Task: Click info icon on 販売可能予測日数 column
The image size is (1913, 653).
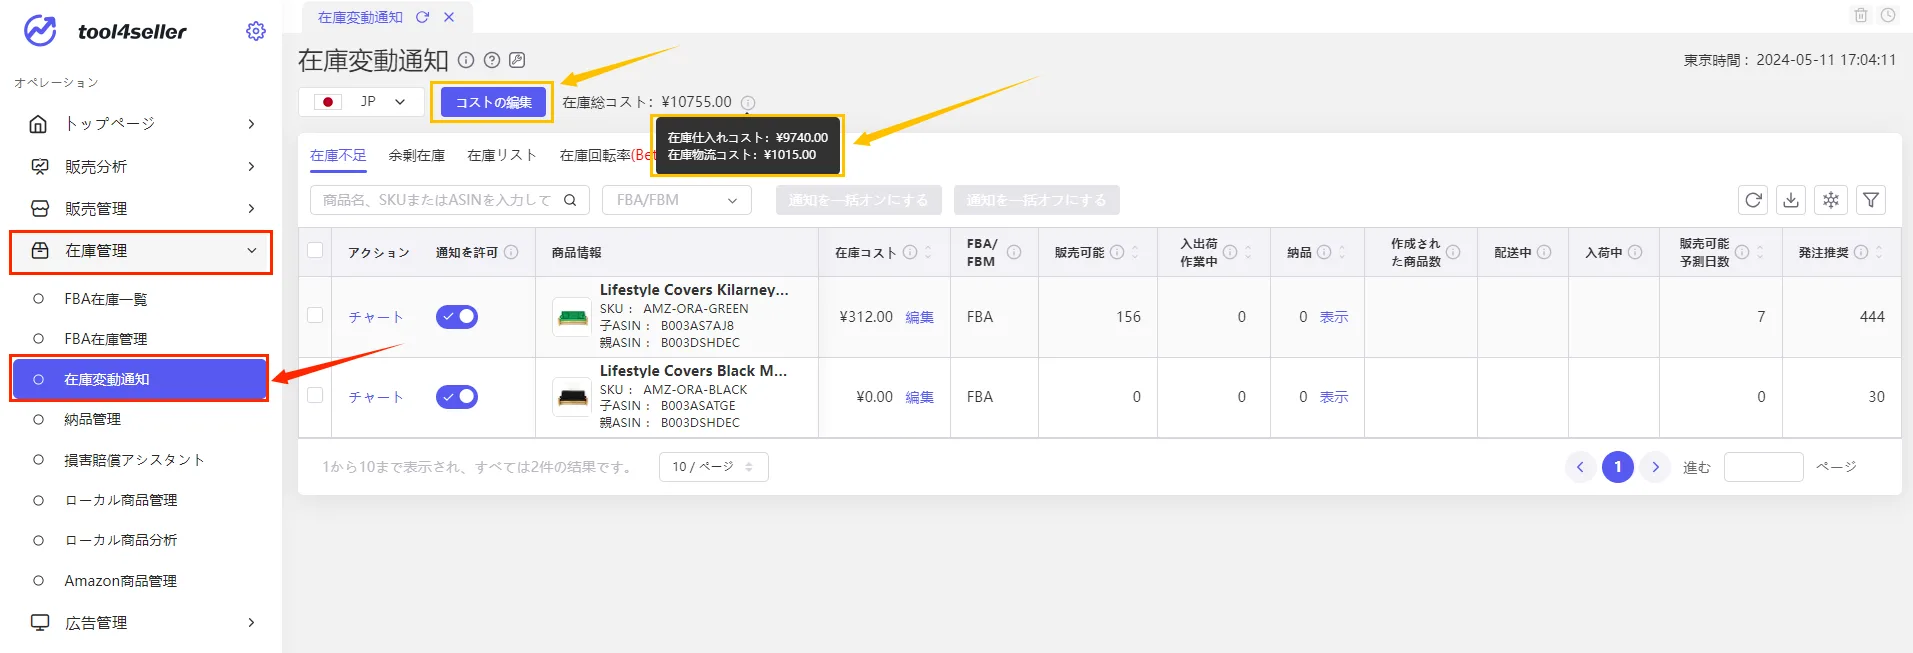Action: click(x=1742, y=252)
